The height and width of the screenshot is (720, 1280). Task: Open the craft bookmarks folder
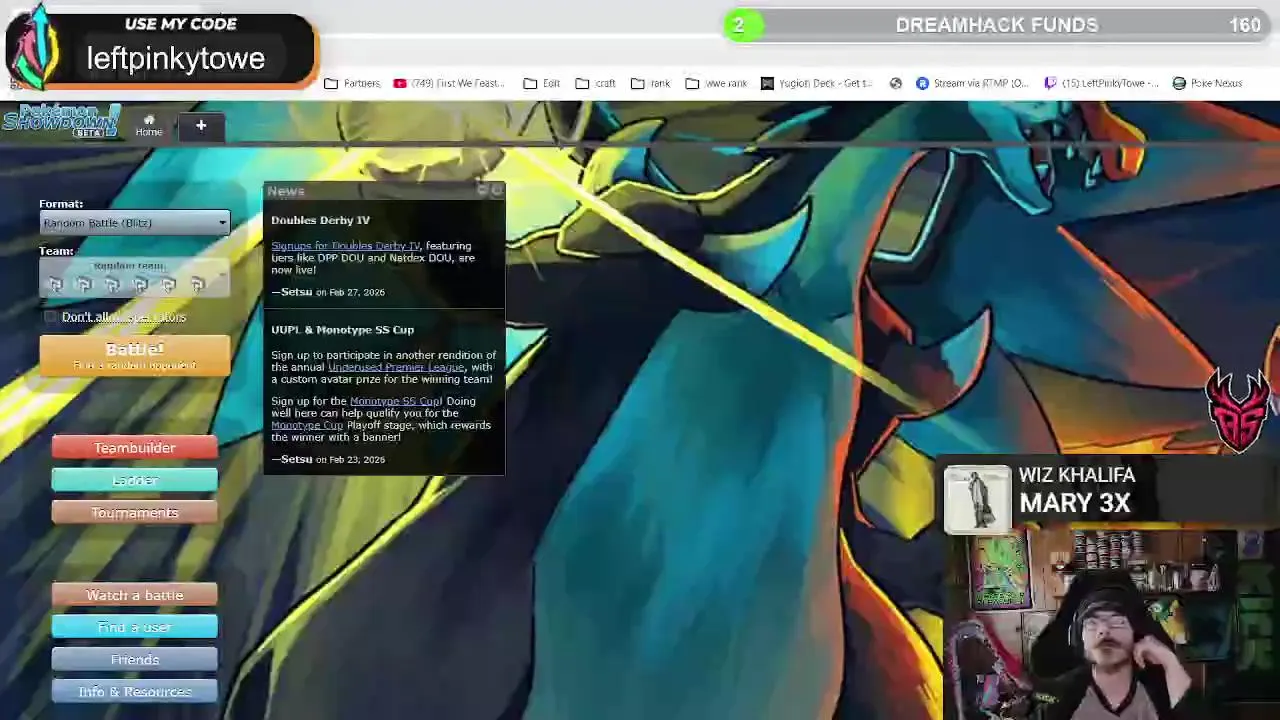click(595, 83)
